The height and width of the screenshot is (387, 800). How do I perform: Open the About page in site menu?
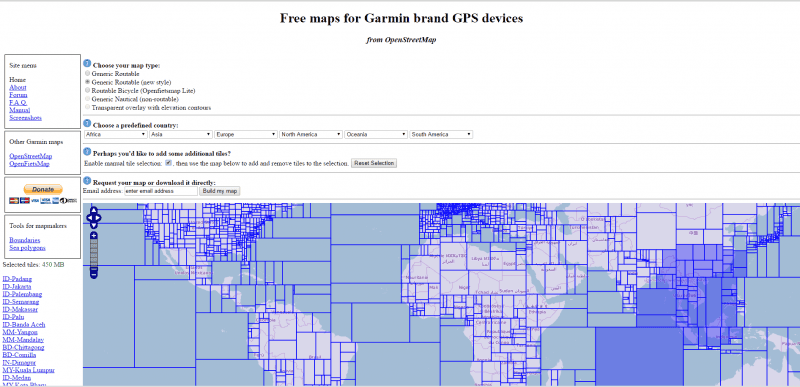pyautogui.click(x=18, y=87)
